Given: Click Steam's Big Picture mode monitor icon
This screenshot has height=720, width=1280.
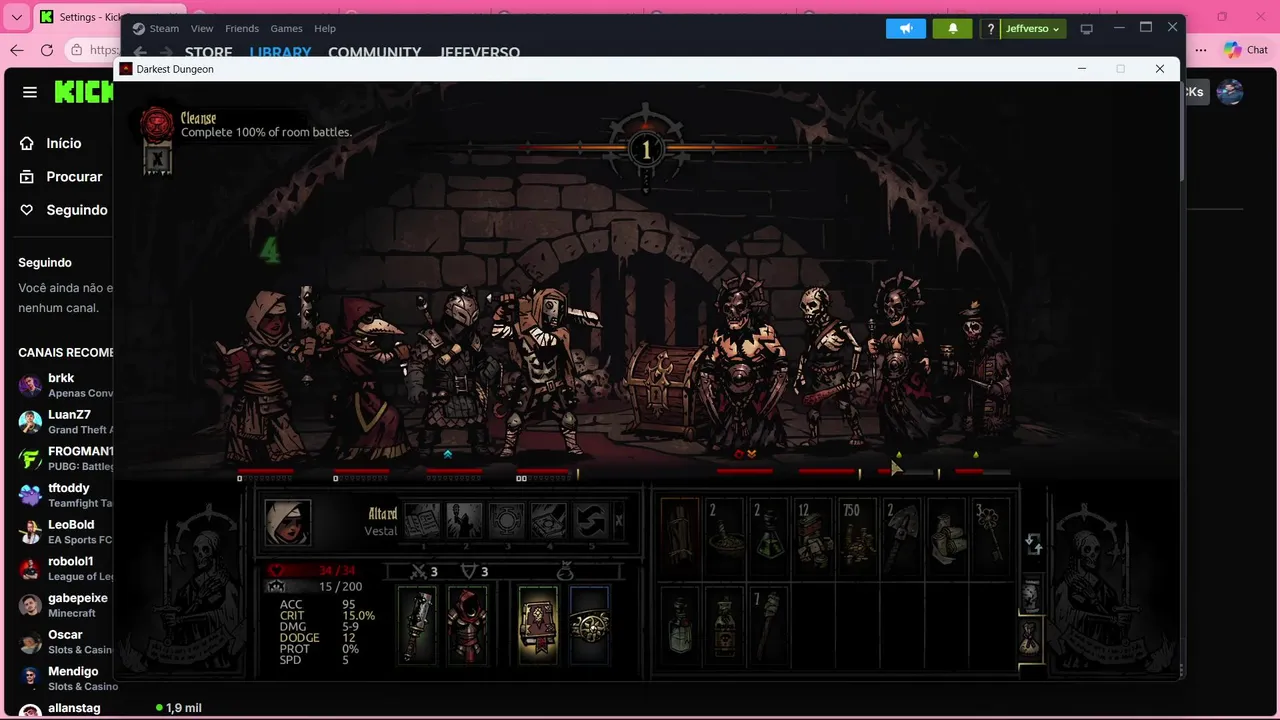Looking at the screenshot, I should [x=1087, y=29].
